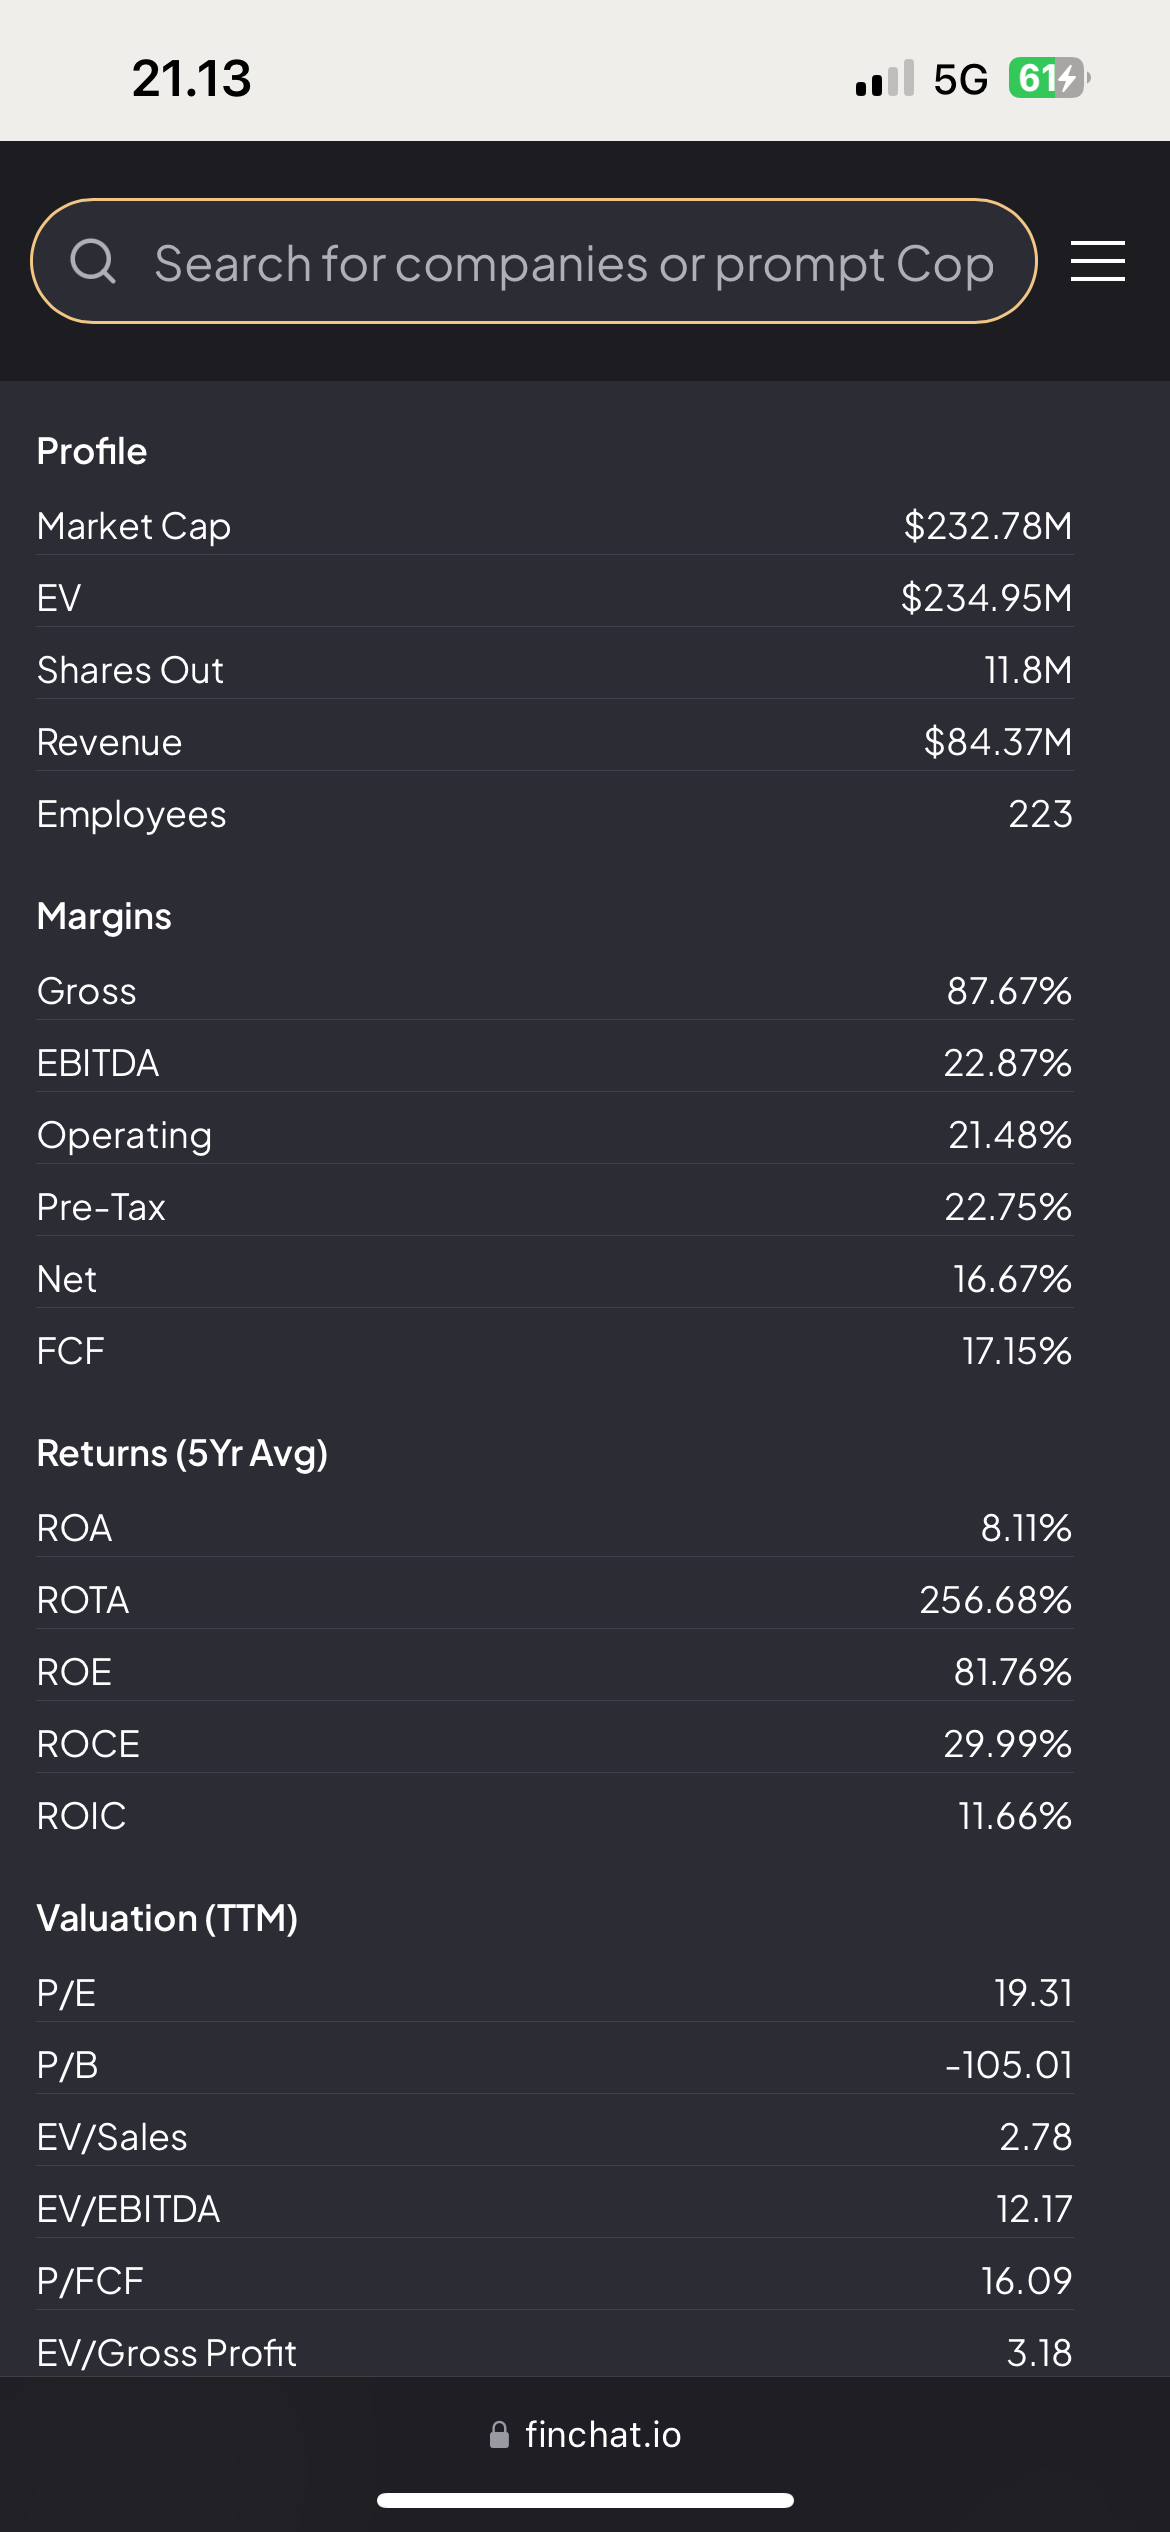This screenshot has height=2532, width=1170.
Task: Open the hamburger menu
Action: click(1097, 262)
